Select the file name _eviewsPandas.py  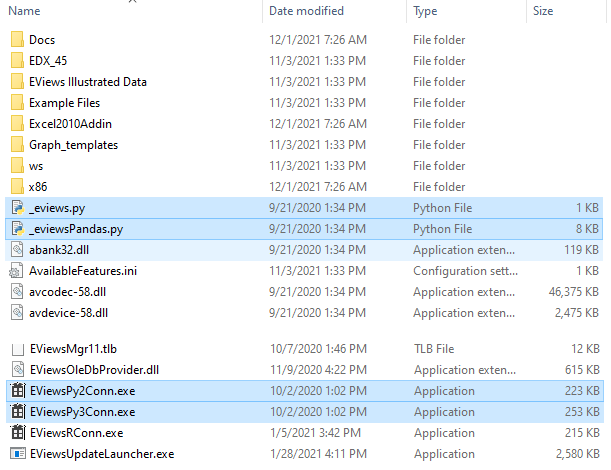pyautogui.click(x=76, y=229)
